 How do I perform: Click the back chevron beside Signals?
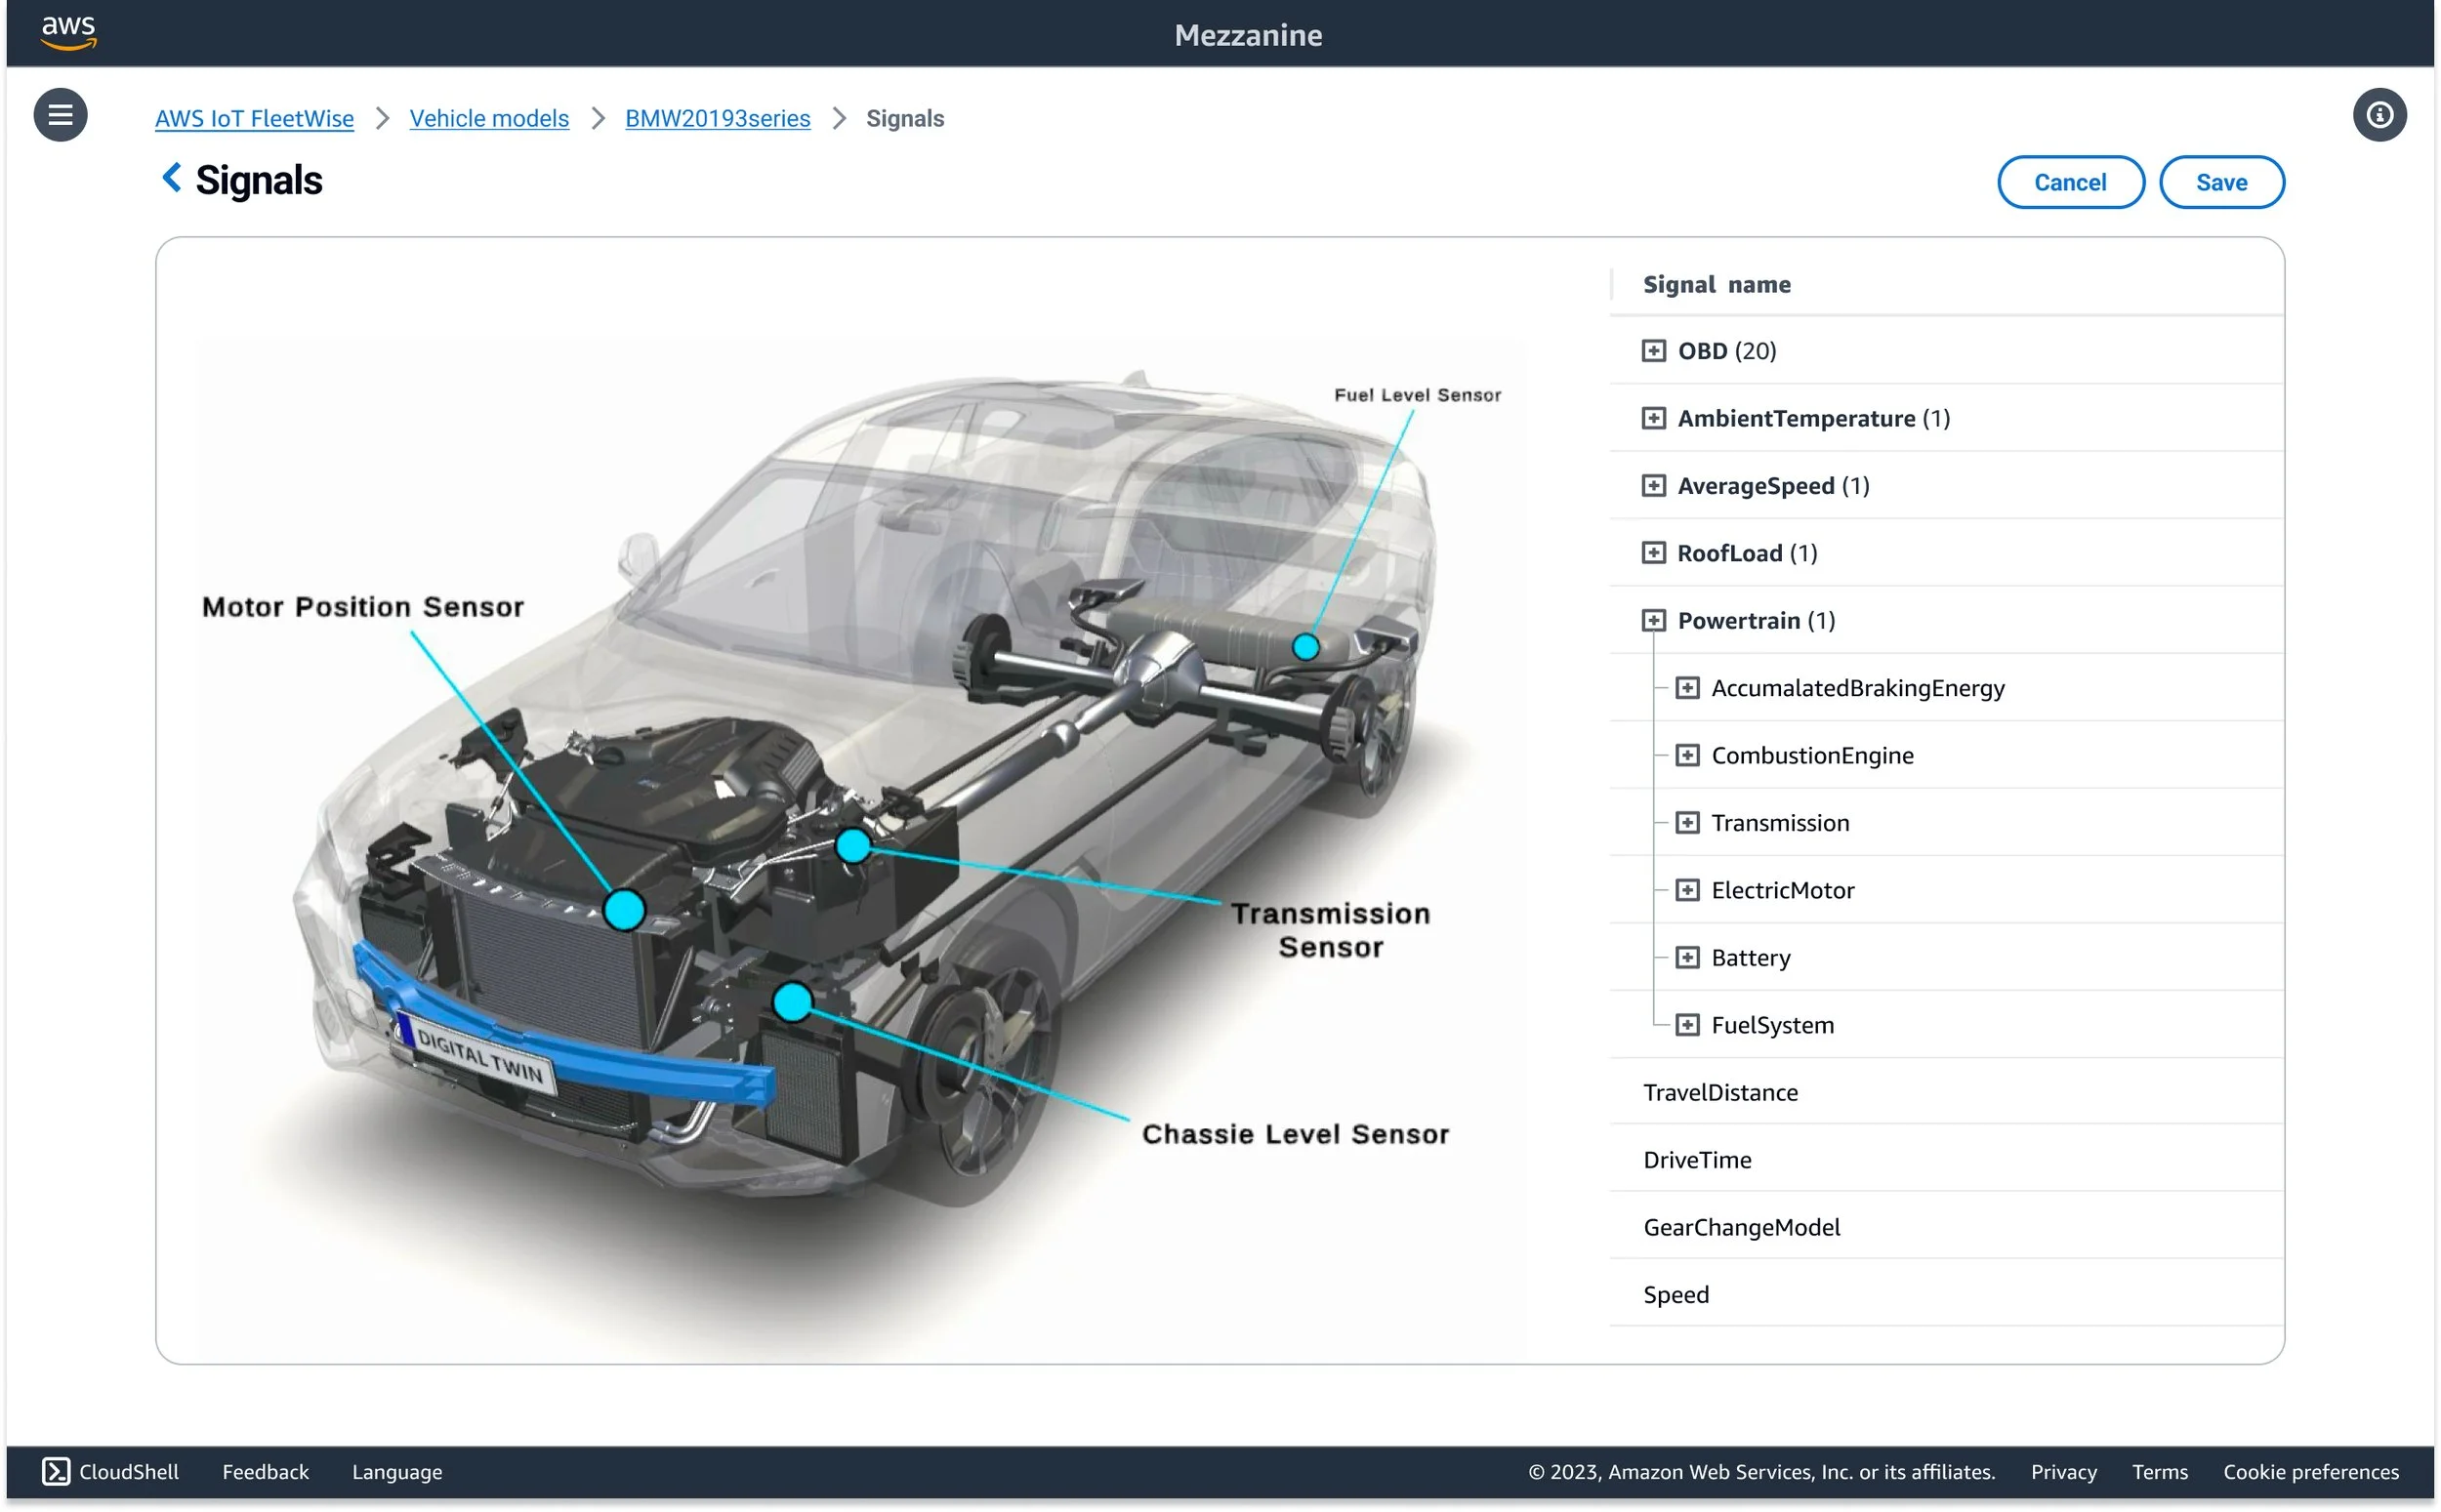click(172, 178)
